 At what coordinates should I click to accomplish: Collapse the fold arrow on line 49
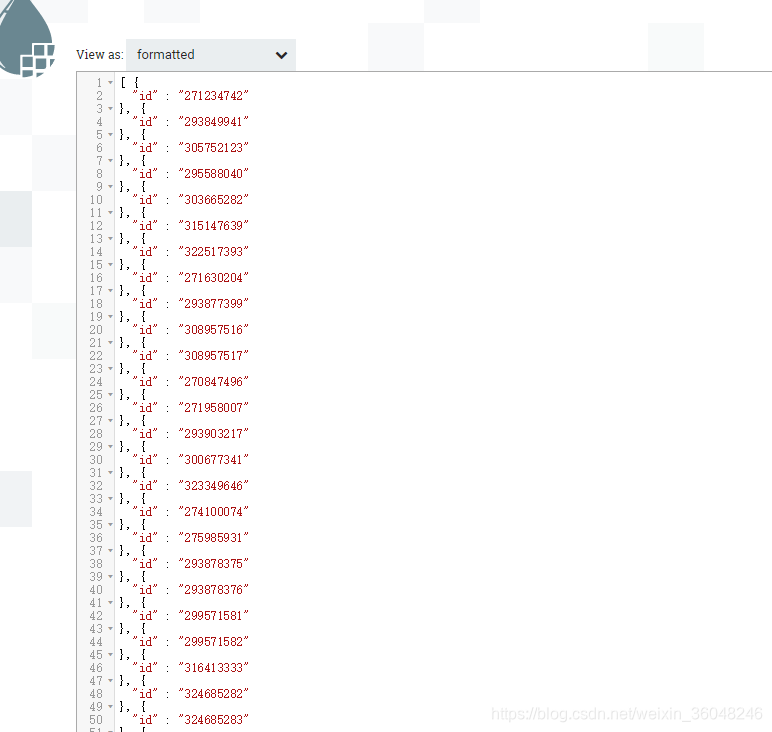tap(110, 706)
